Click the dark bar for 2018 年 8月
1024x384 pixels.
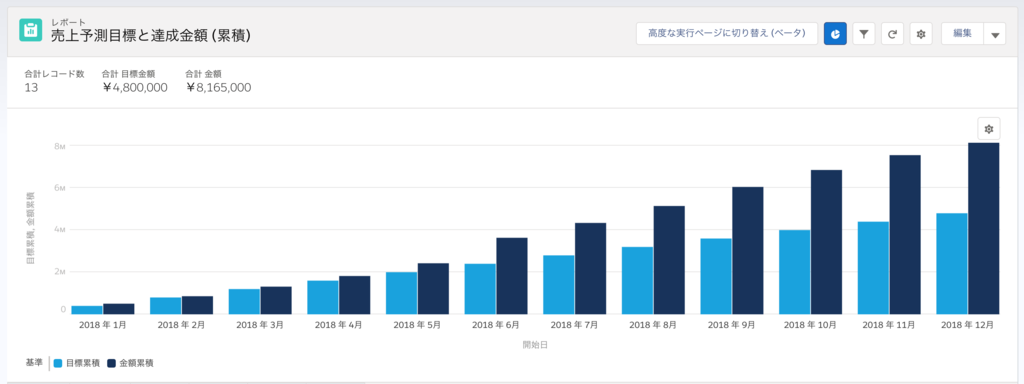point(669,260)
